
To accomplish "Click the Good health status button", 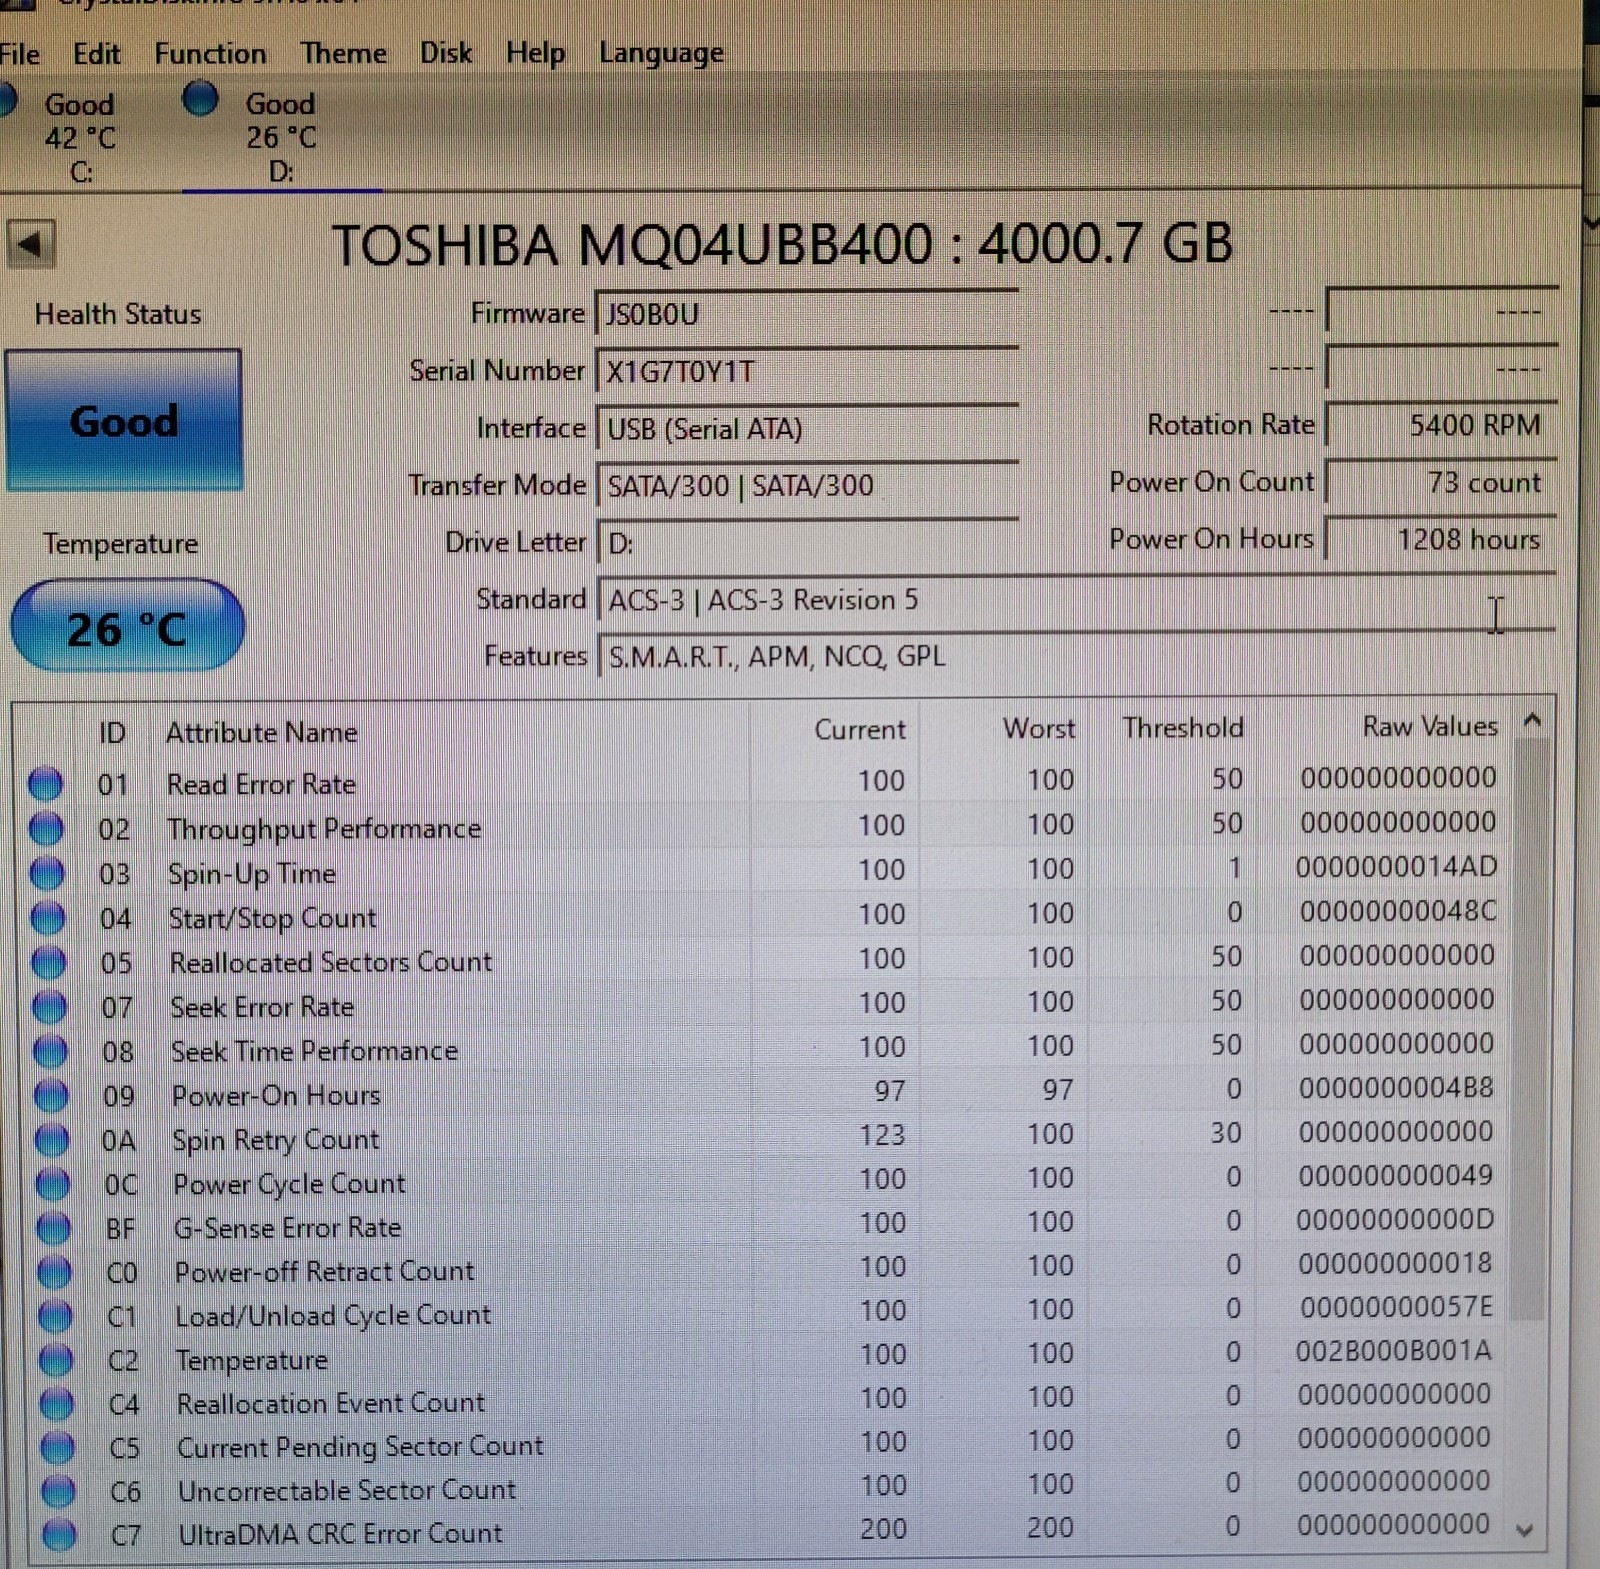I will [124, 420].
